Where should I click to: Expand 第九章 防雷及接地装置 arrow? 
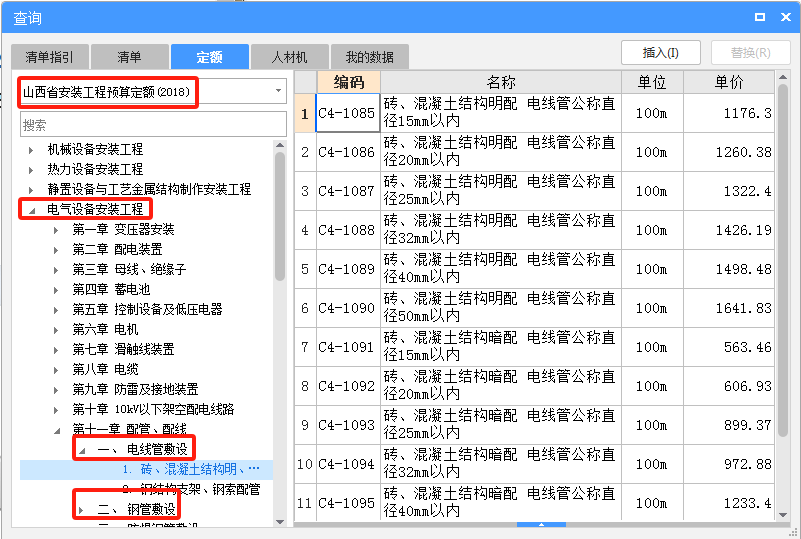click(x=56, y=390)
